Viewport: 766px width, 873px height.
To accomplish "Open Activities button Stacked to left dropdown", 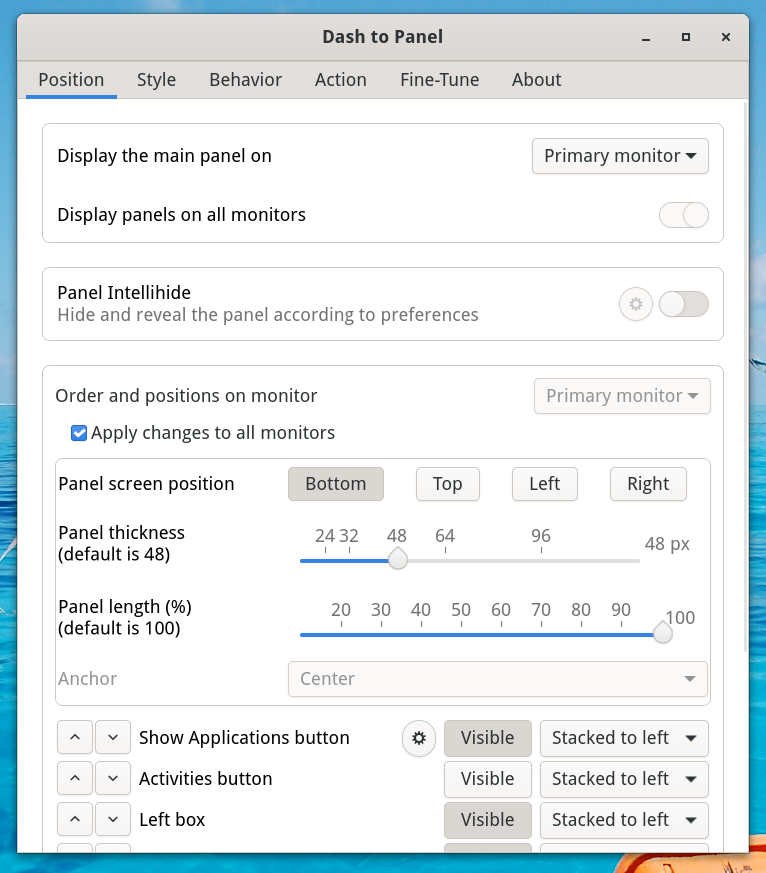I will 624,779.
